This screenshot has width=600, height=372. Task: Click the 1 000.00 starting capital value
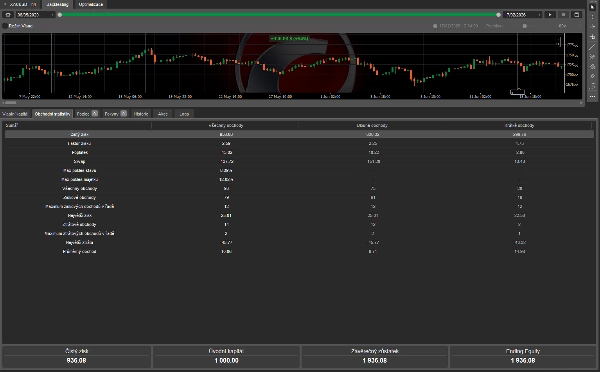click(226, 361)
